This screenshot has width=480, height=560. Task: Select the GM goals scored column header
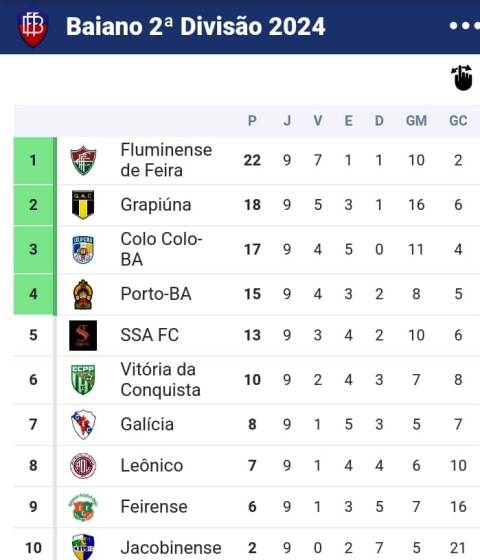pyautogui.click(x=416, y=121)
